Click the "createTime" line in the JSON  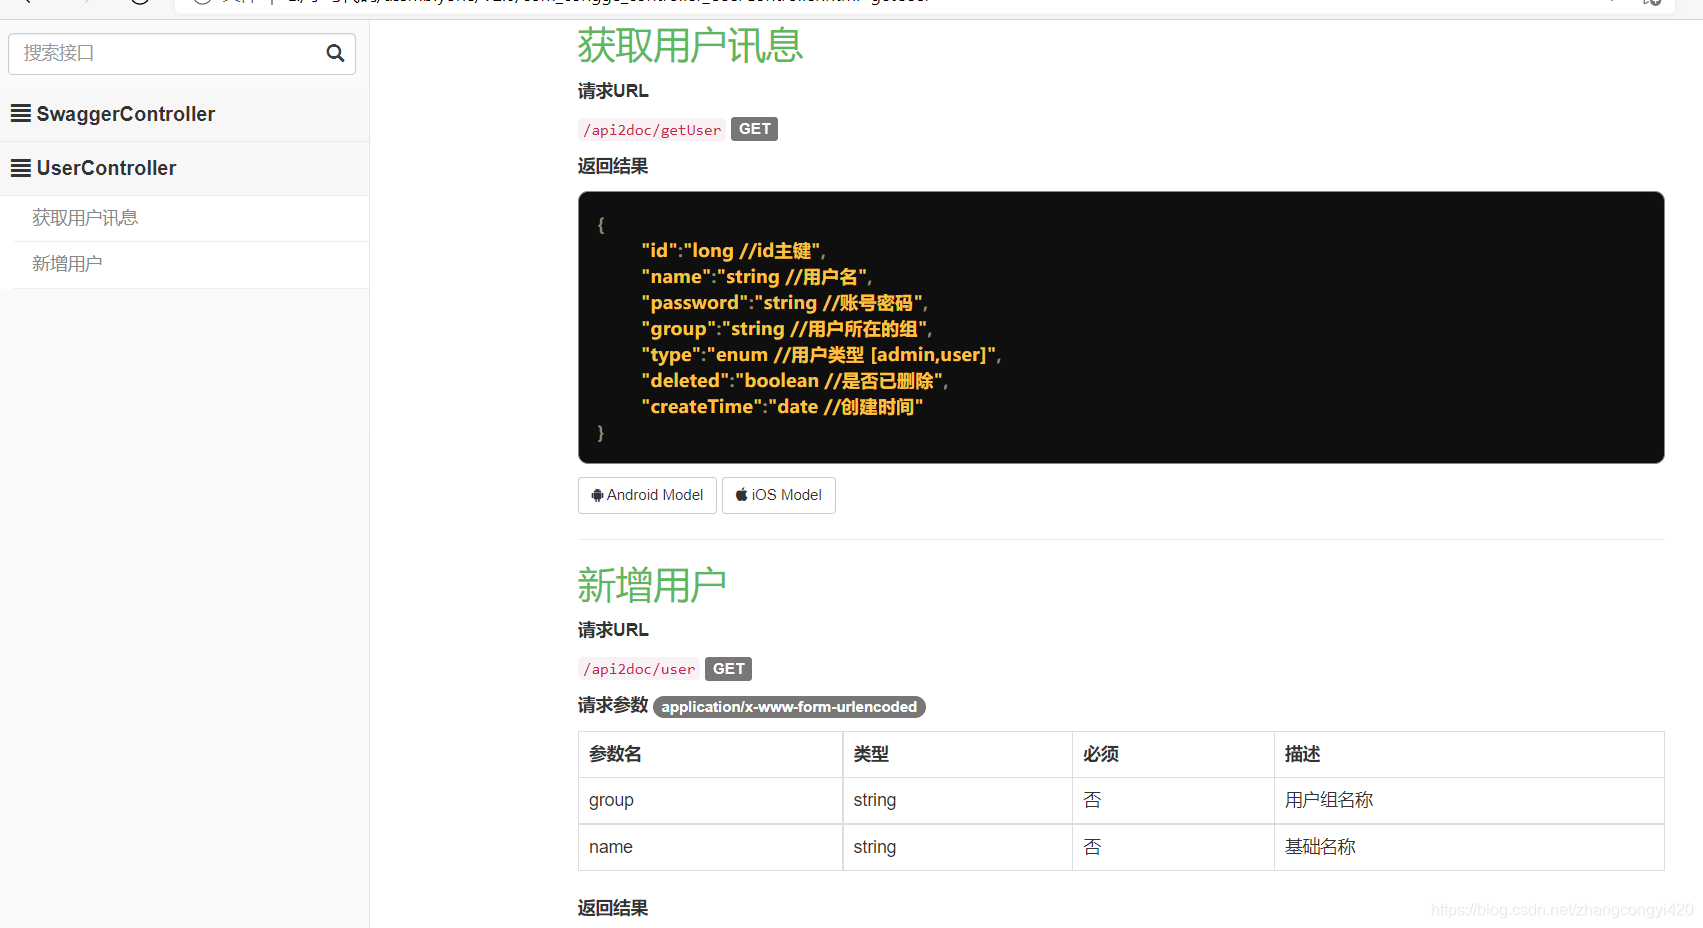[782, 407]
